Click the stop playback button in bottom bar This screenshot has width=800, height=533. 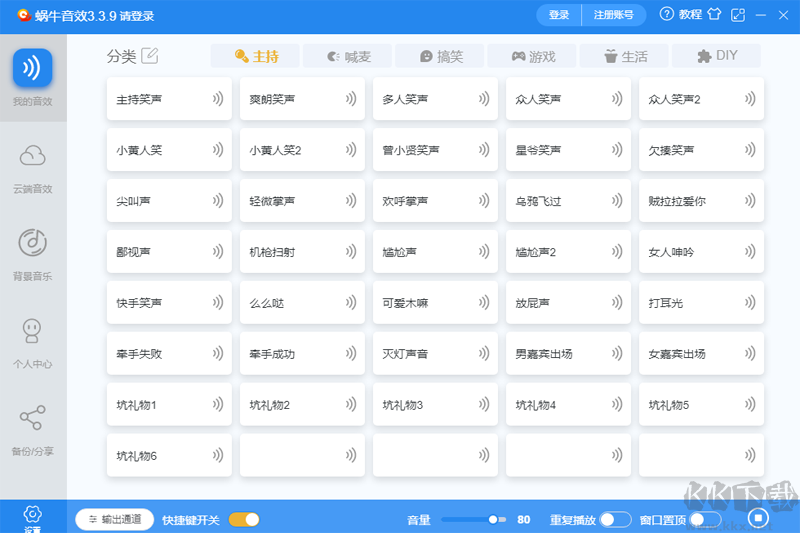(758, 518)
